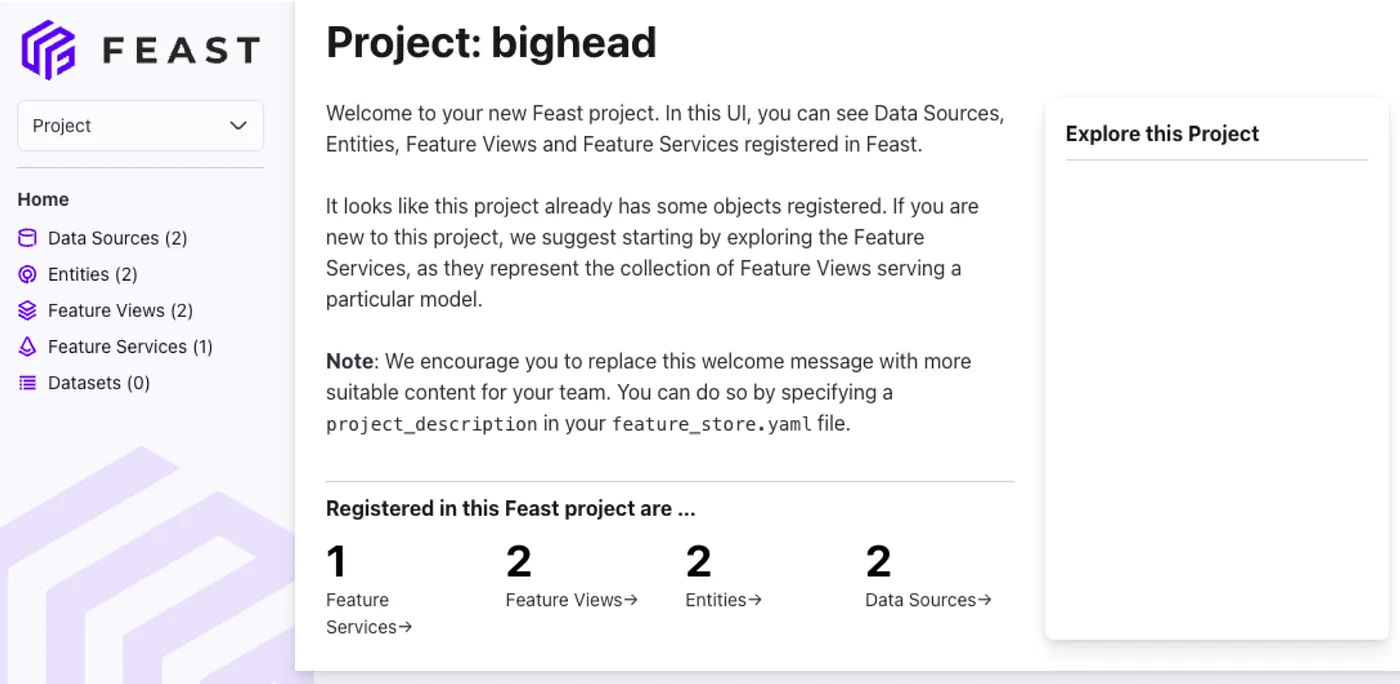Click the Feast logo icon
Screen dimensions: 1400x684
(49, 50)
